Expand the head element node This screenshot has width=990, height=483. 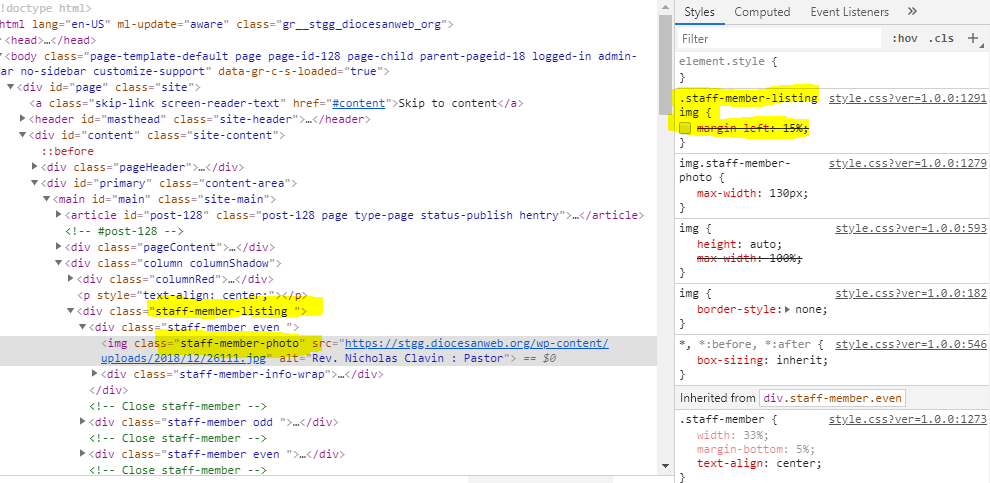coord(5,40)
